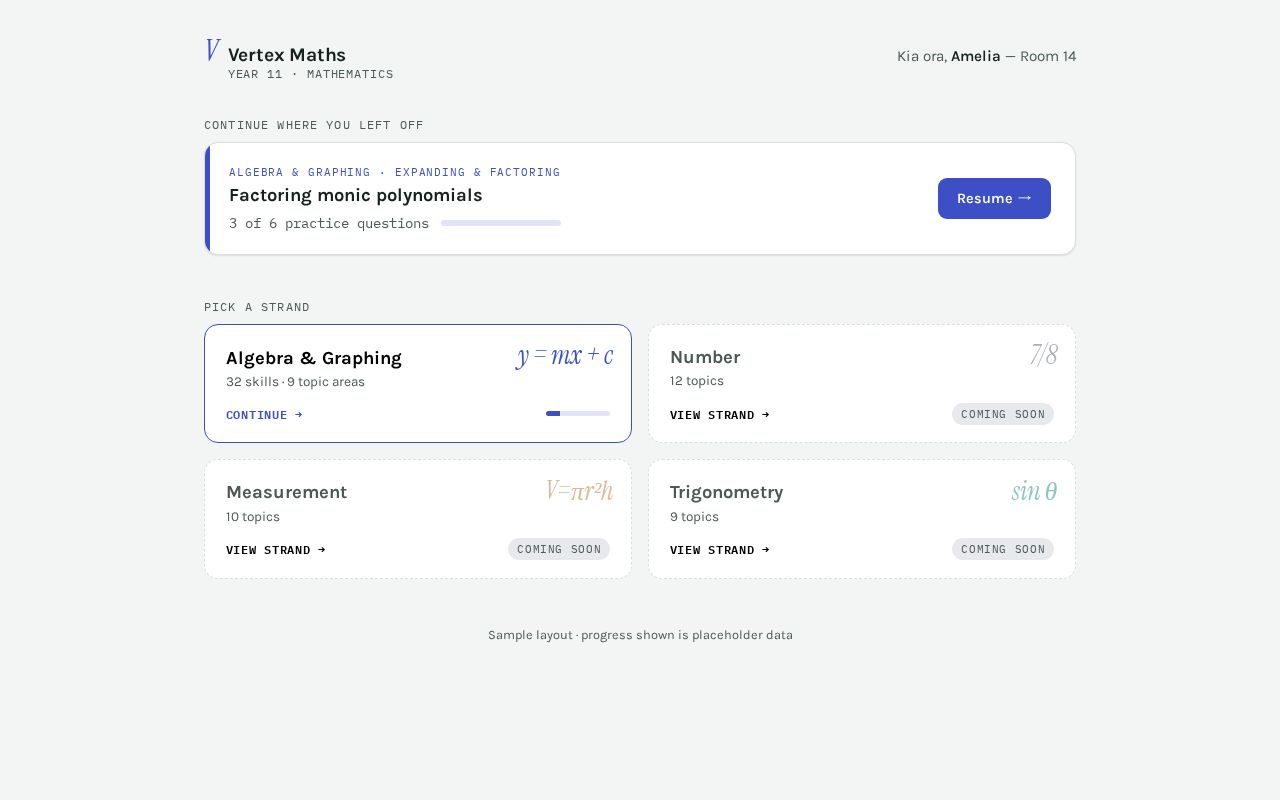Select the Number strand heading
This screenshot has height=800, width=1280.
(x=705, y=357)
